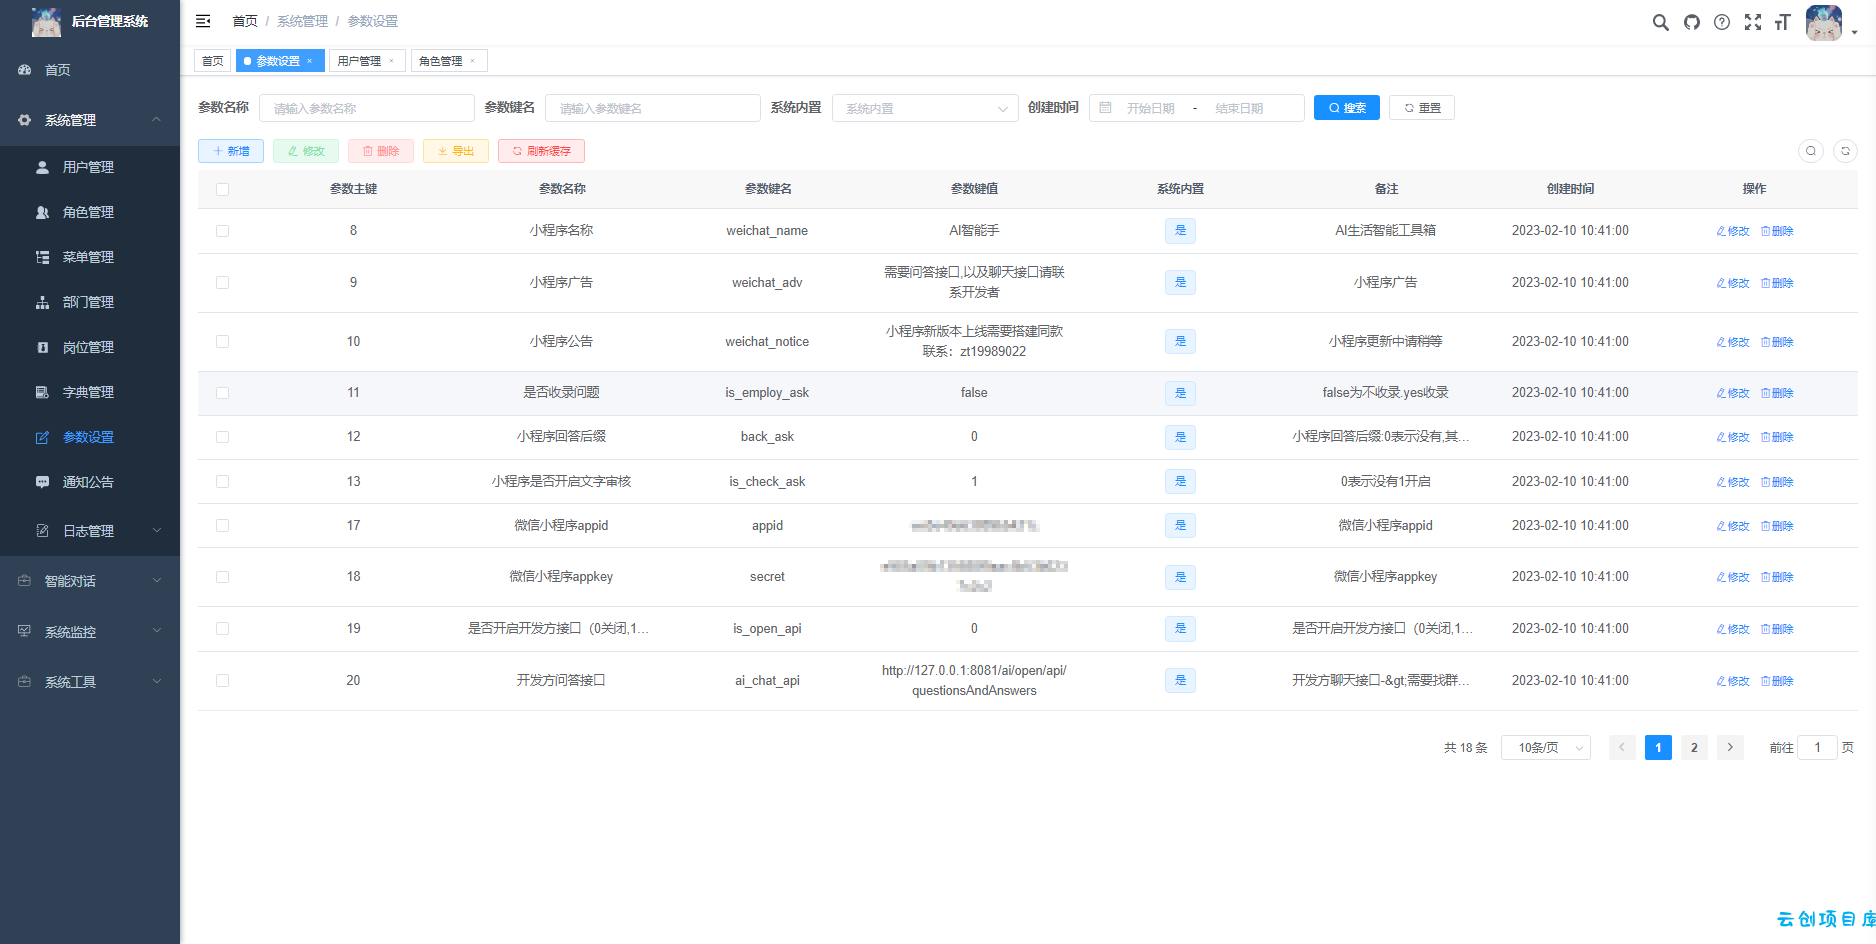This screenshot has height=944, width=1876.
Task: Refresh the table with round refresh icon
Action: click(x=1845, y=151)
